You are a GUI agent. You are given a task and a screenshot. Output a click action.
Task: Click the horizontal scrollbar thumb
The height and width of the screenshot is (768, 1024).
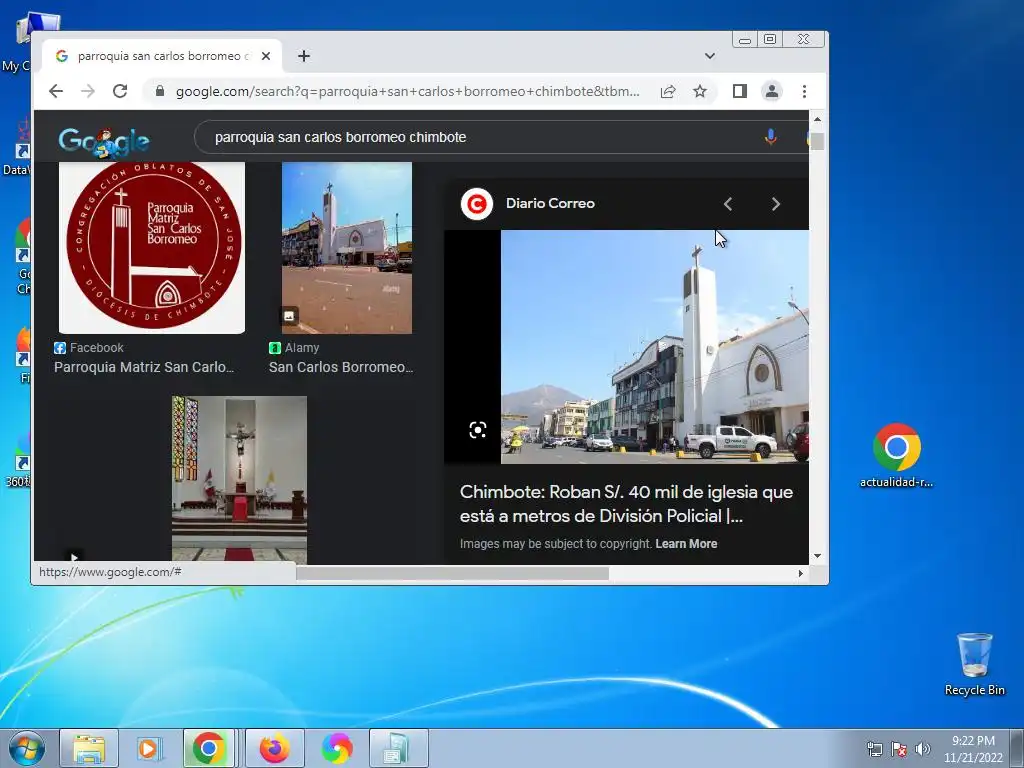pyautogui.click(x=452, y=573)
